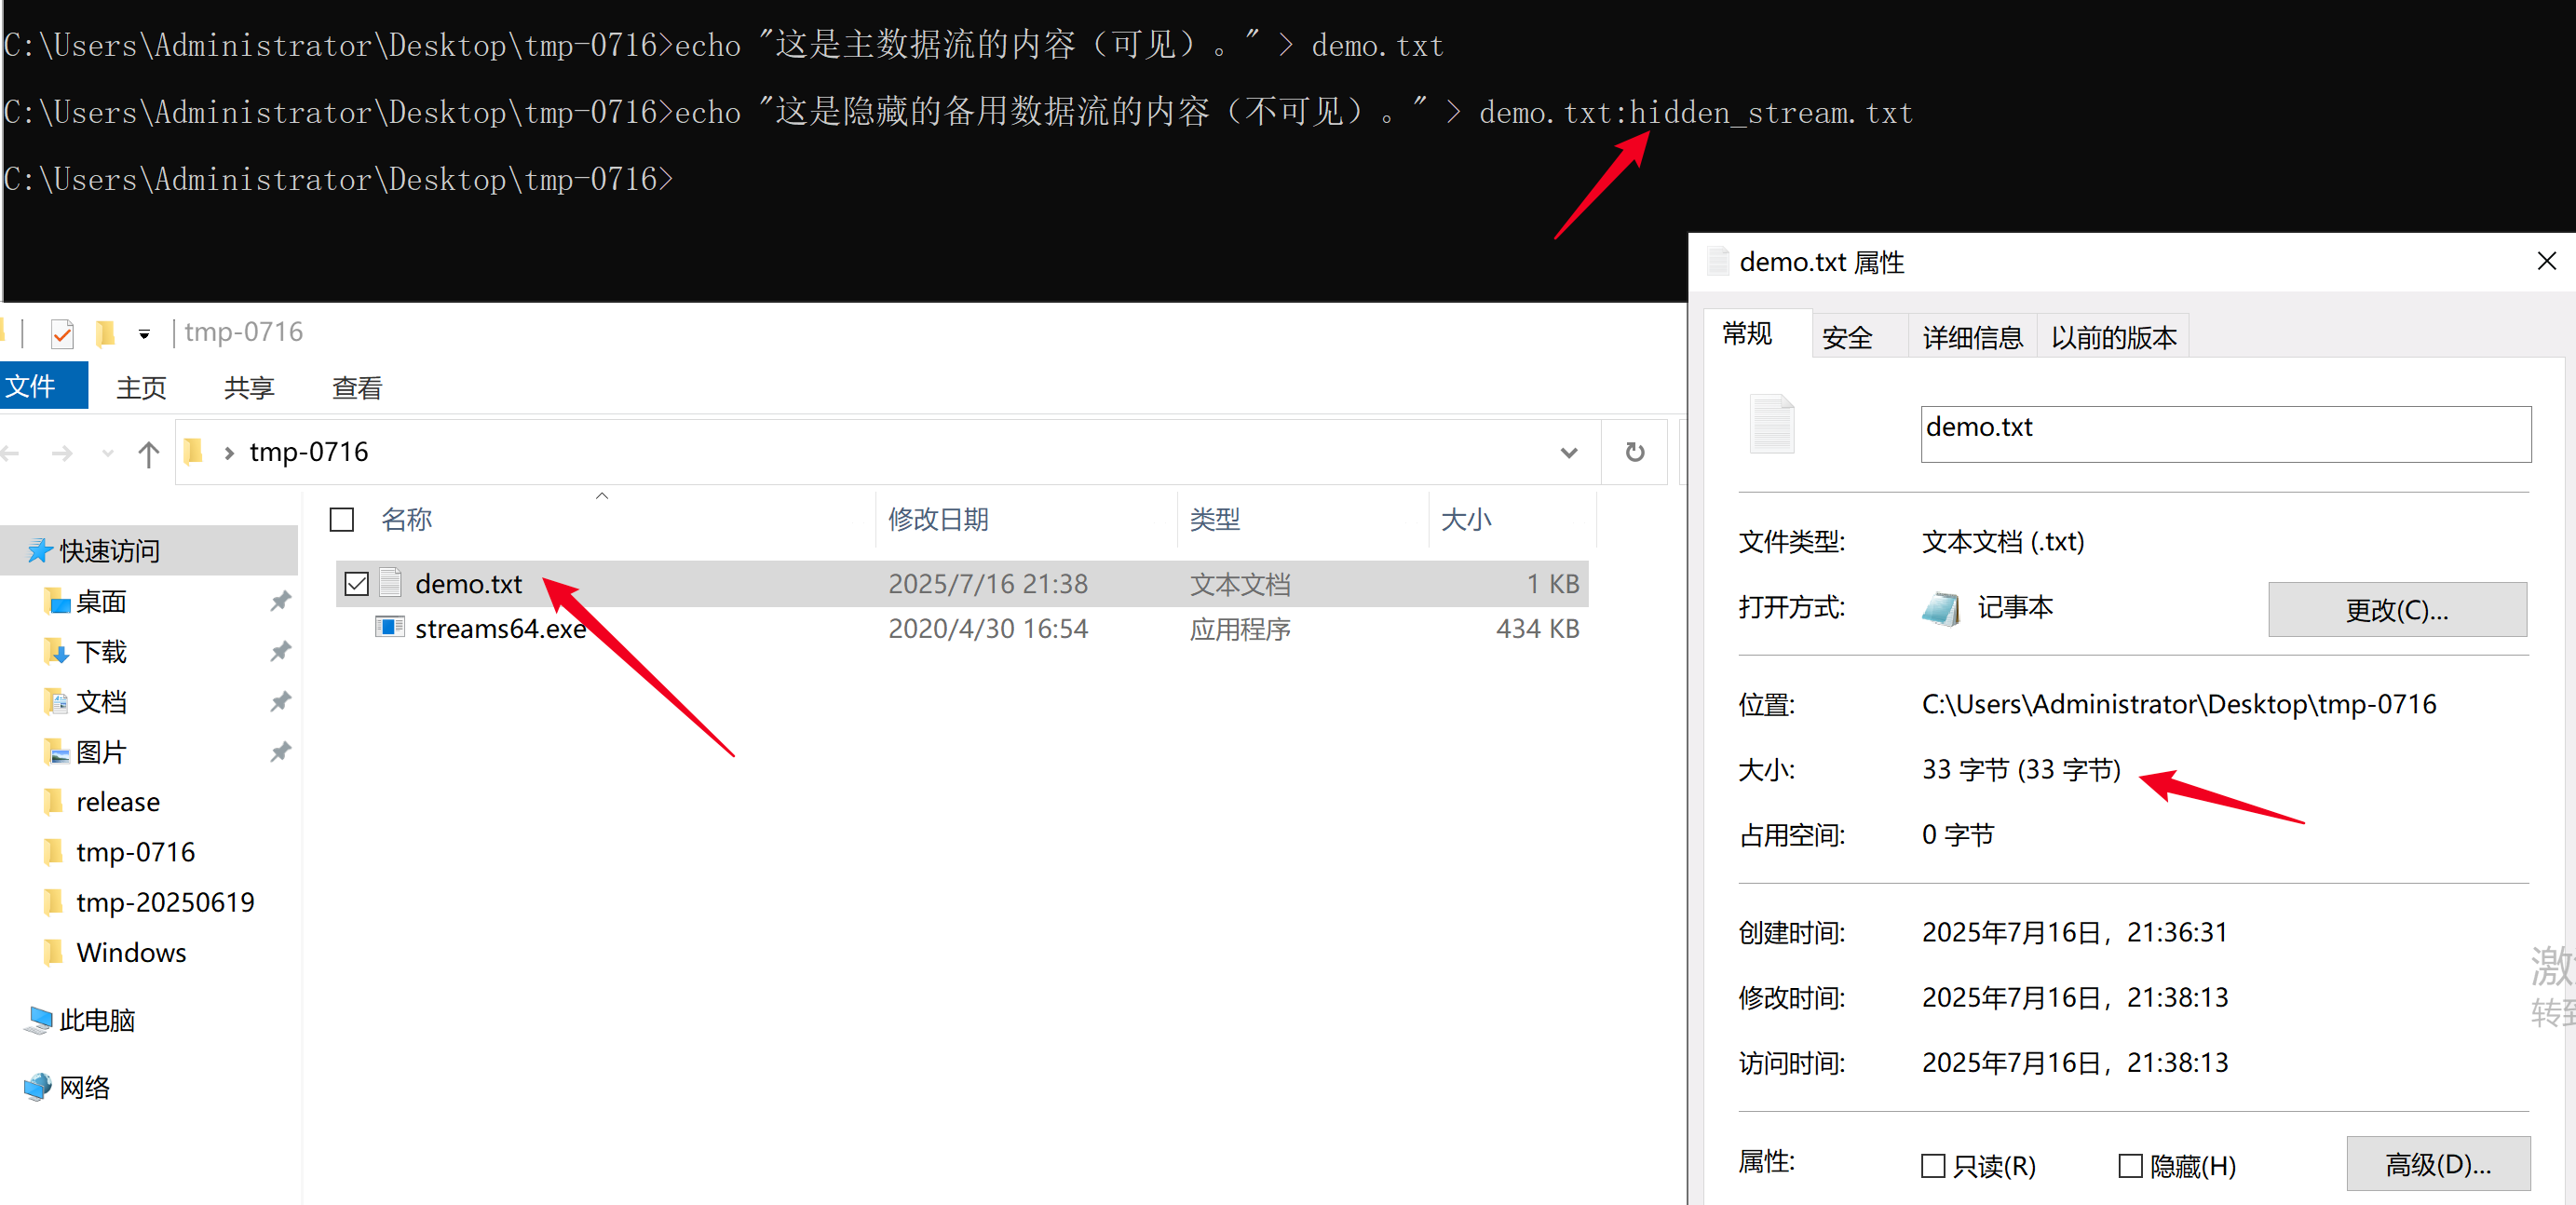This screenshot has height=1205, width=2576.
Task: Enable the 隐藏(H) hidden checkbox
Action: tap(2130, 1165)
